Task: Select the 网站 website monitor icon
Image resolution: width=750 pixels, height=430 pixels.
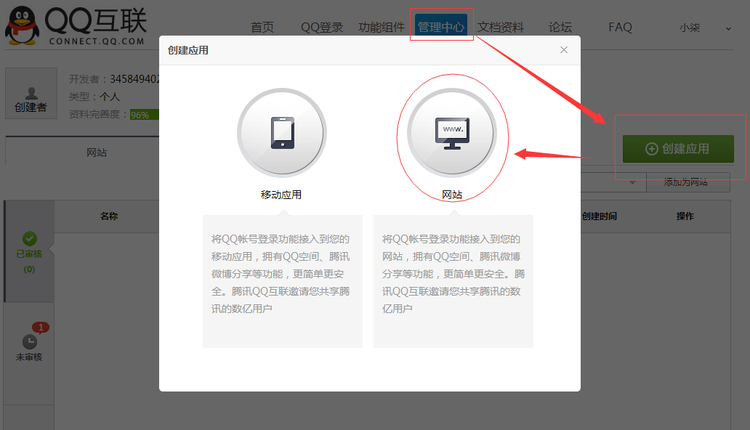Action: [452, 133]
